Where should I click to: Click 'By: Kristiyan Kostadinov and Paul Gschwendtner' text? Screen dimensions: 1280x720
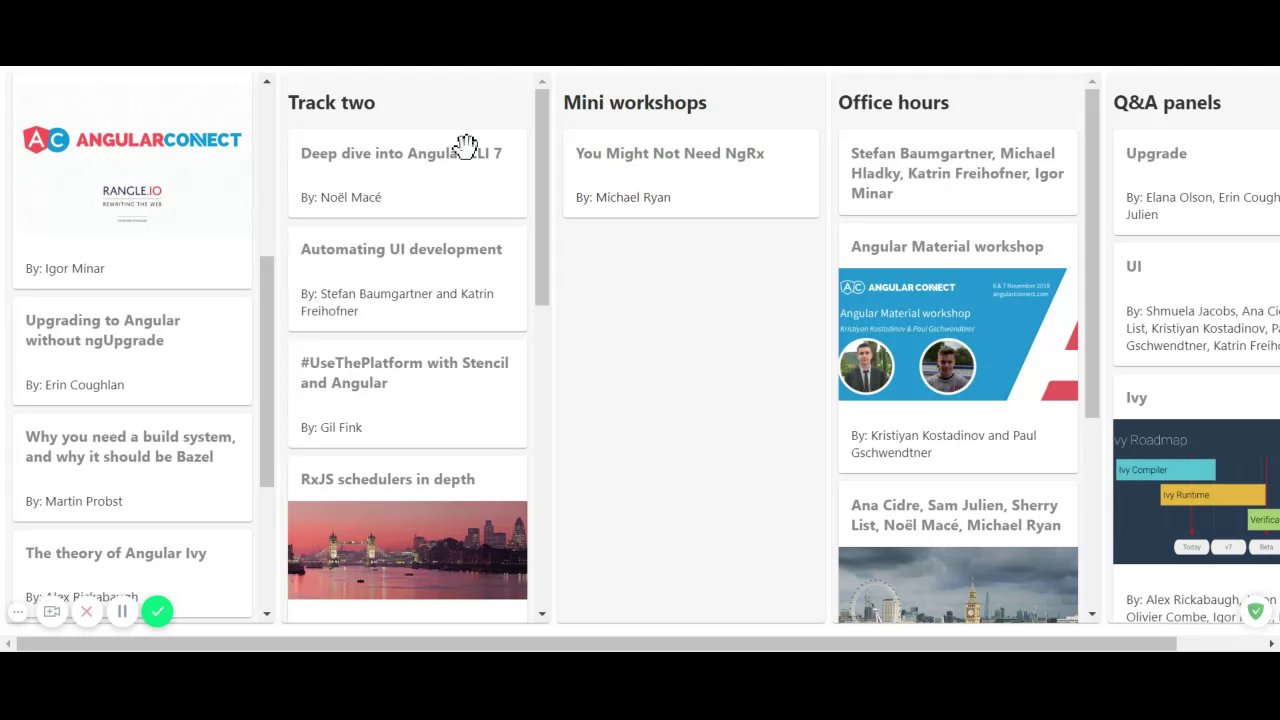(x=943, y=444)
